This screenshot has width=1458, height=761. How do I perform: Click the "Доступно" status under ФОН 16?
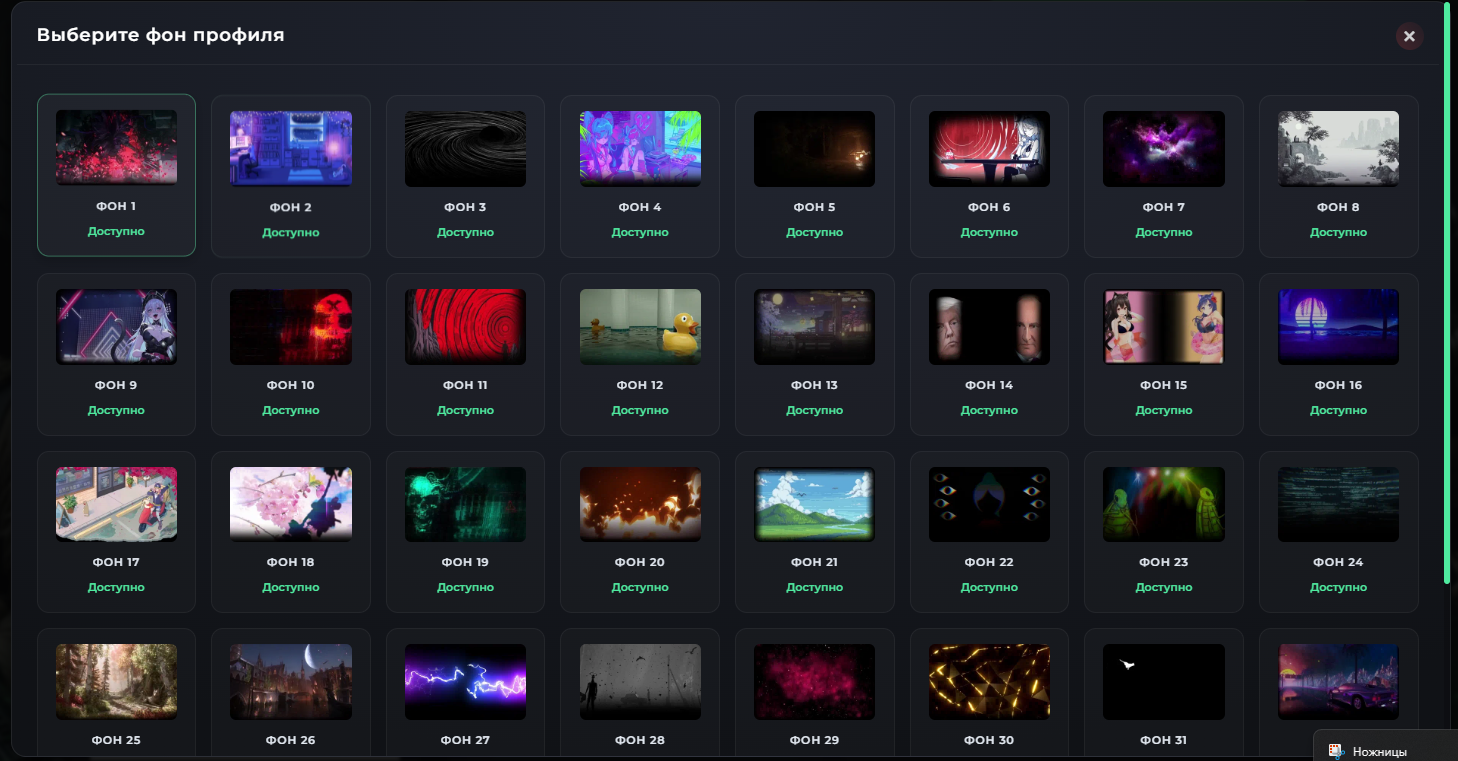click(1338, 410)
